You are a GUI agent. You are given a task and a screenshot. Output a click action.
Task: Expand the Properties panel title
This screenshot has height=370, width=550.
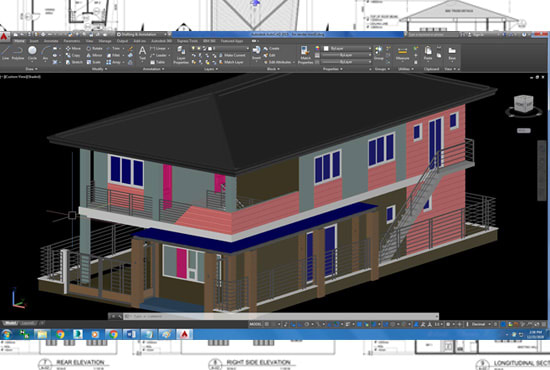tap(332, 69)
